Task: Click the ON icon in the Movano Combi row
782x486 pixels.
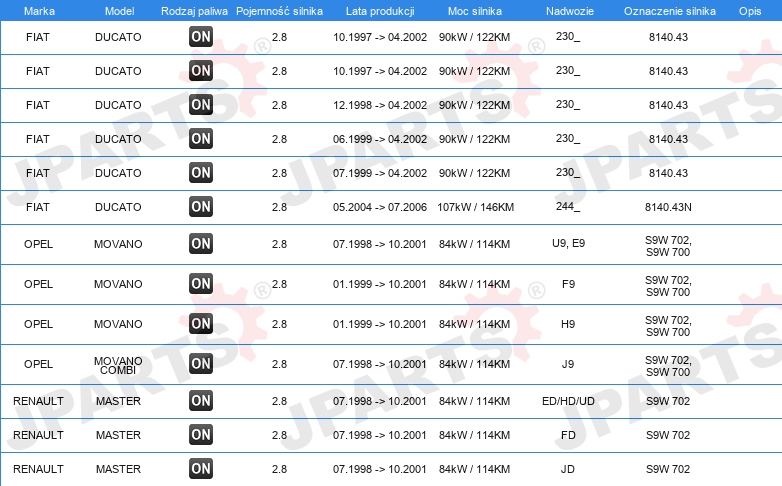Action: [201, 364]
